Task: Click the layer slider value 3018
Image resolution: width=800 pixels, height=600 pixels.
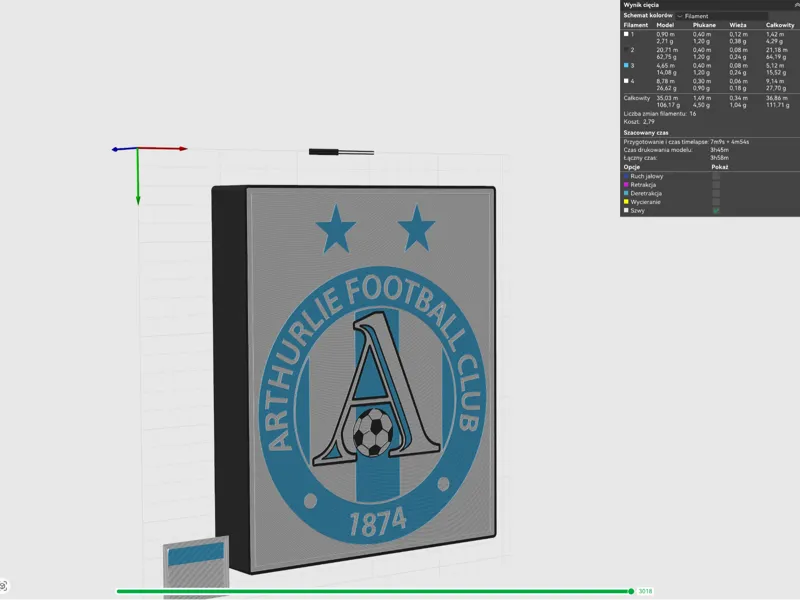Action: point(645,591)
